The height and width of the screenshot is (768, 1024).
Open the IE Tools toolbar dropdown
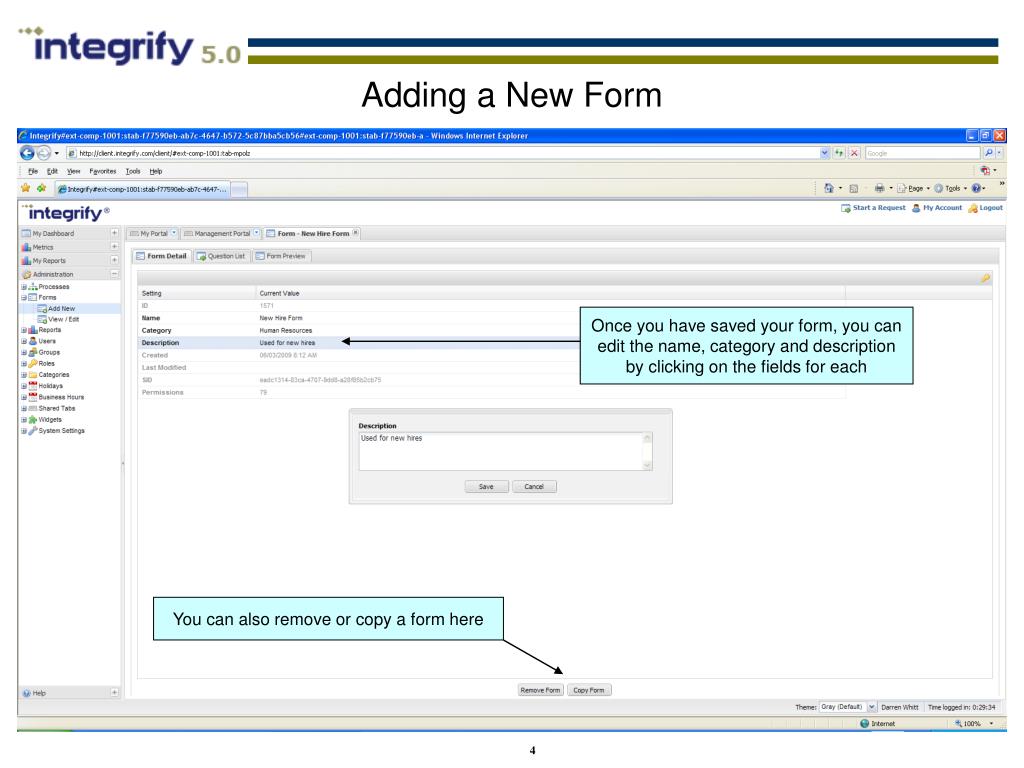pos(950,188)
